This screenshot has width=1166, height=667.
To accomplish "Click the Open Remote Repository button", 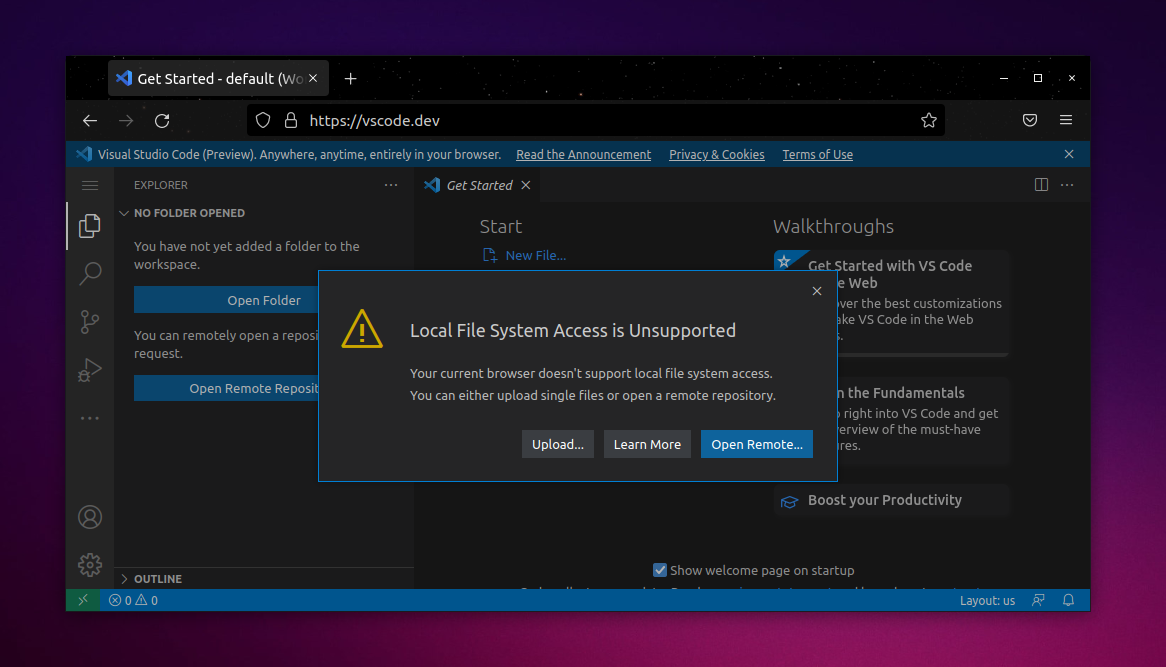I will [227, 388].
